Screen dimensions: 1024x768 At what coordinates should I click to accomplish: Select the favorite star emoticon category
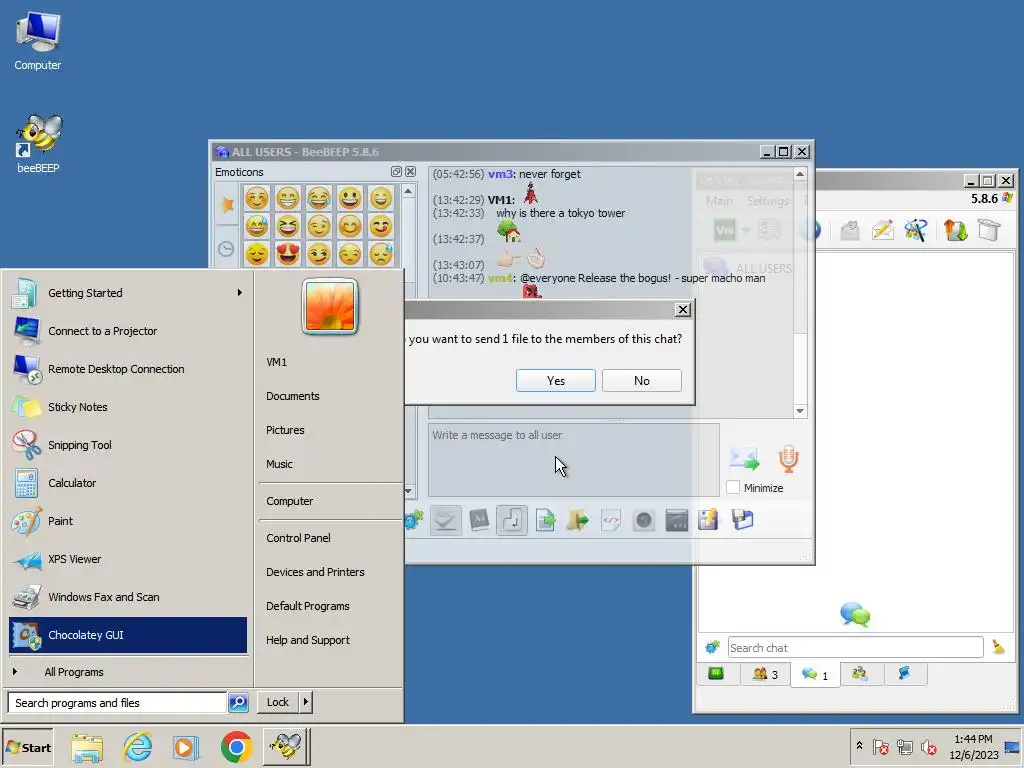(x=227, y=204)
